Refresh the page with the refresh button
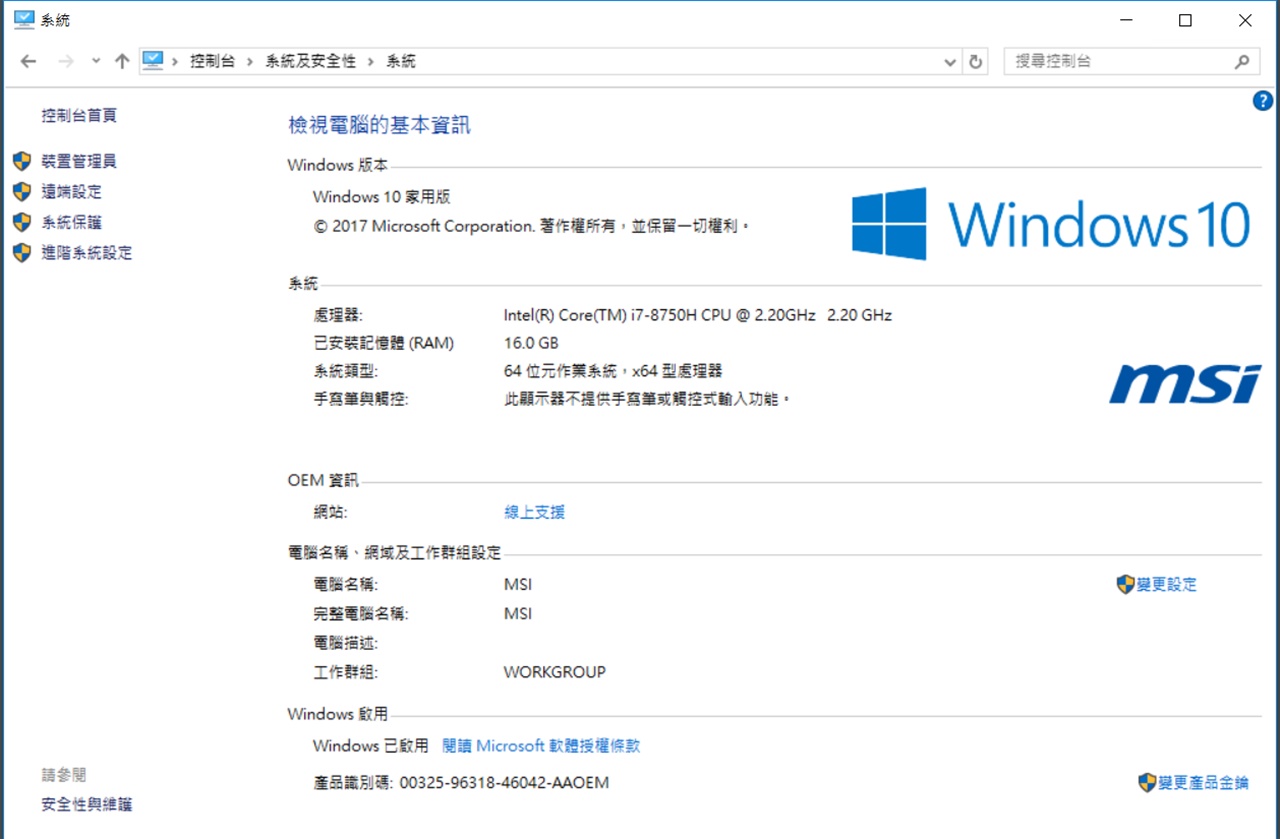Viewport: 1280px width, 839px height. [x=976, y=61]
